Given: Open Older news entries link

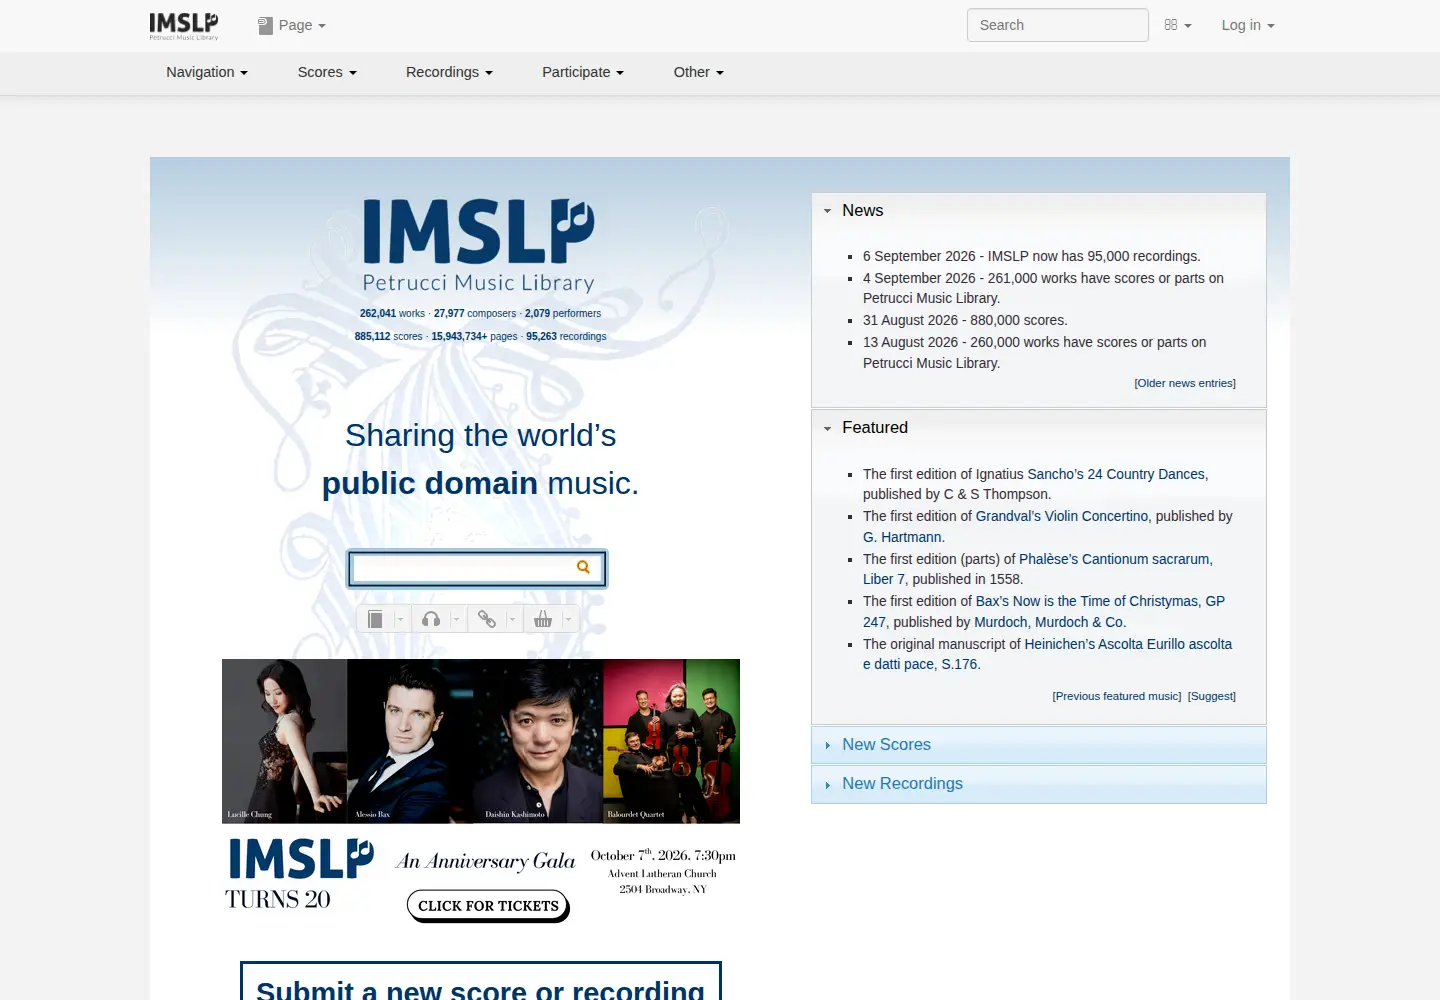Looking at the screenshot, I should 1185,383.
